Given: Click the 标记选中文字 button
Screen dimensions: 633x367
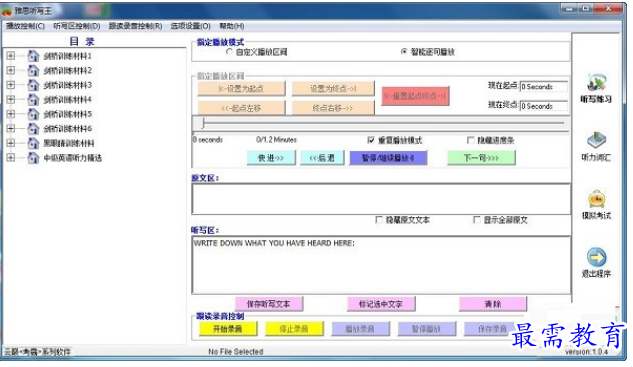Looking at the screenshot, I should click(381, 304).
